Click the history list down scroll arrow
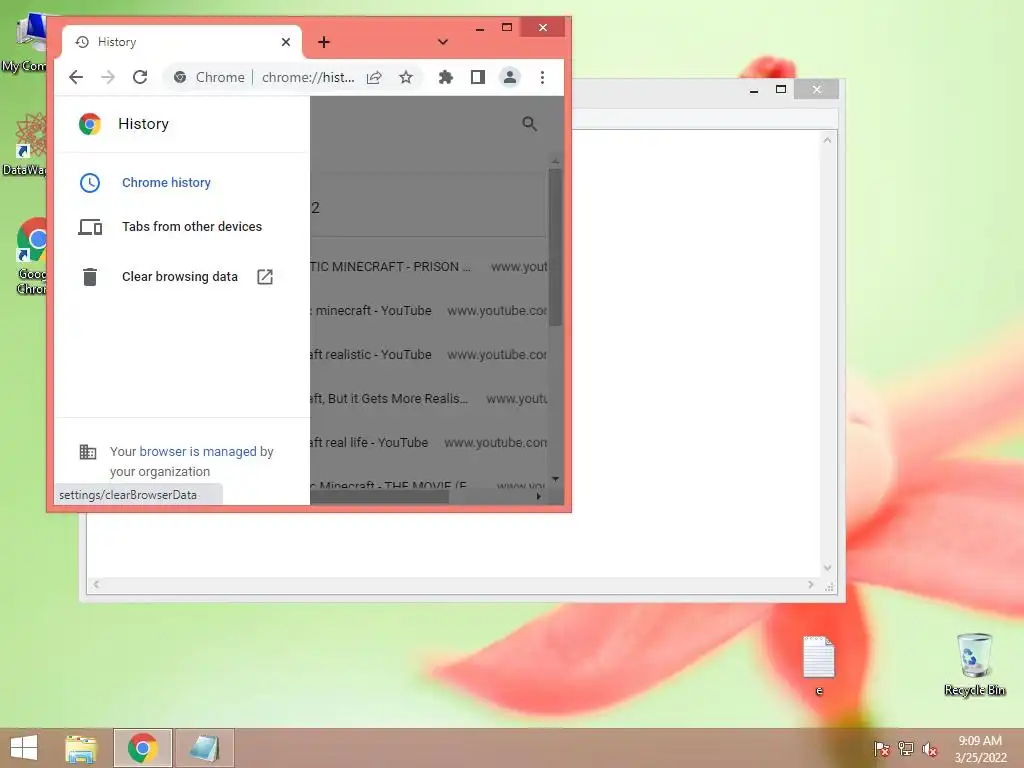The height and width of the screenshot is (768, 1024). coord(555,479)
